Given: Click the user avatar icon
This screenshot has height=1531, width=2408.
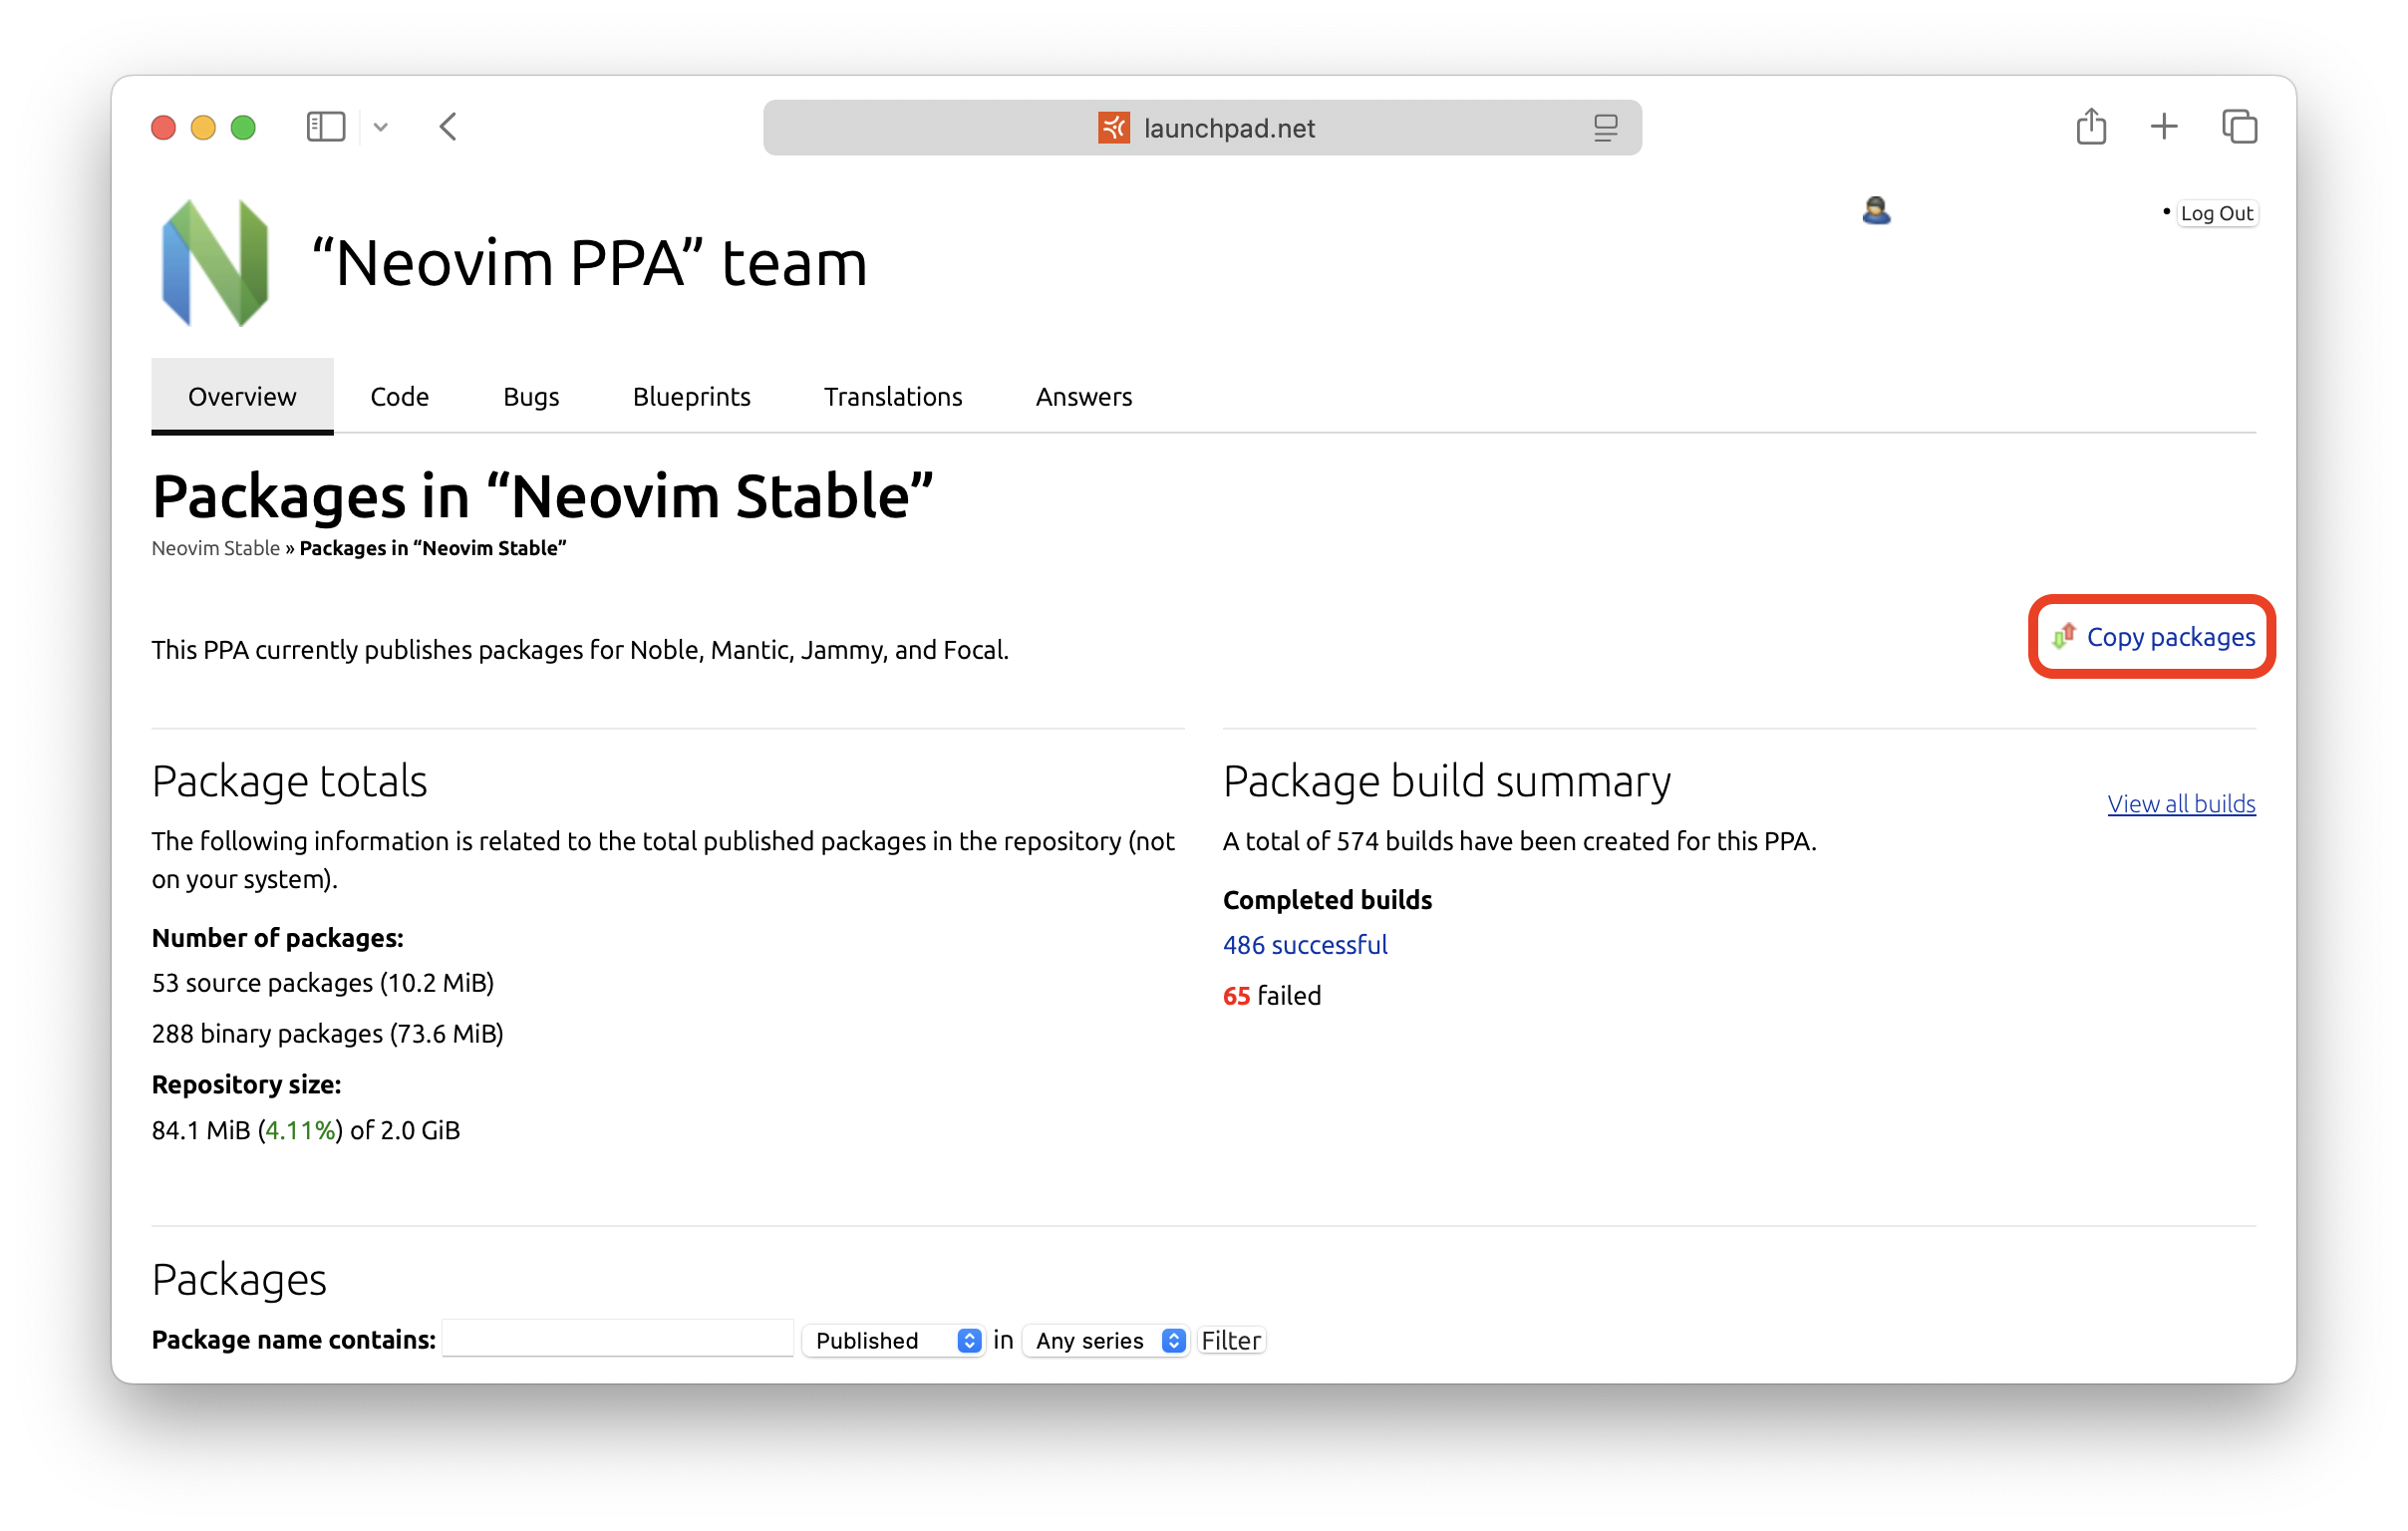Looking at the screenshot, I should 1876,211.
